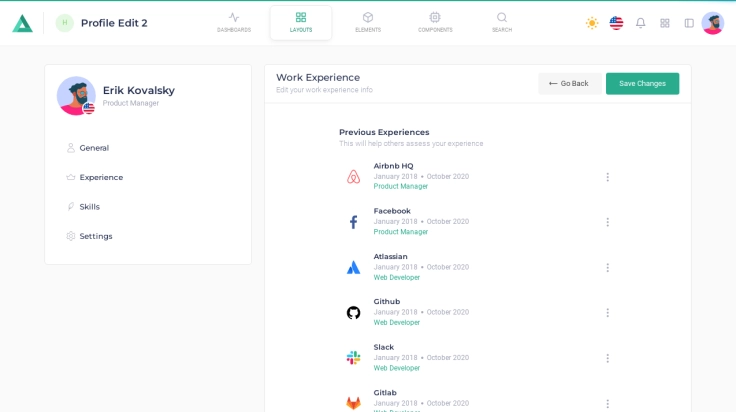This screenshot has height=412, width=736.
Task: Switch to the Dashboards nav tab
Action: click(x=234, y=22)
